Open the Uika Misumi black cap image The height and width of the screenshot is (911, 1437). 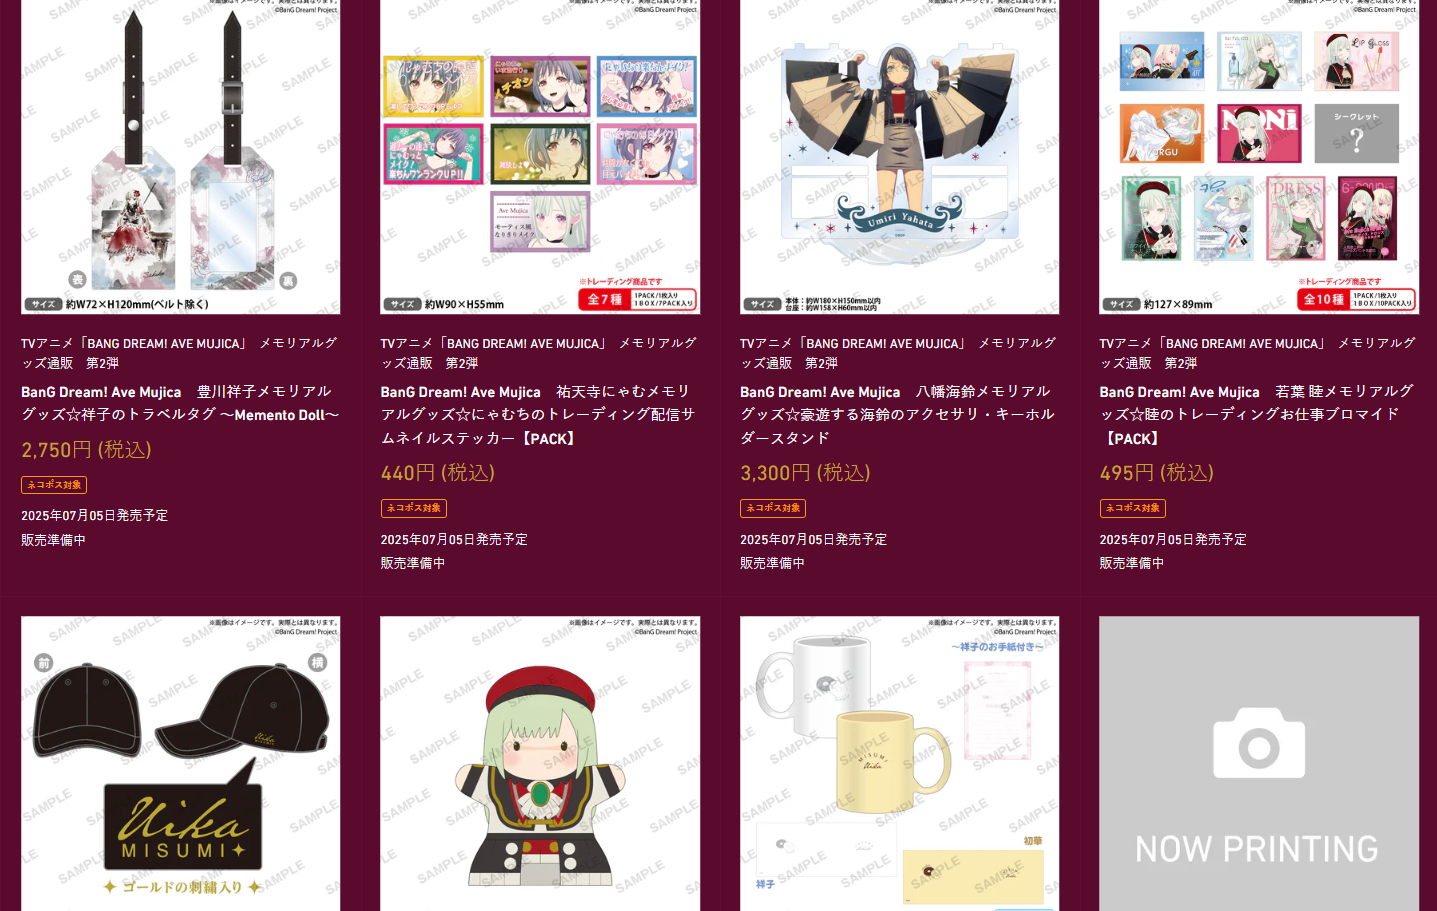pos(180,763)
